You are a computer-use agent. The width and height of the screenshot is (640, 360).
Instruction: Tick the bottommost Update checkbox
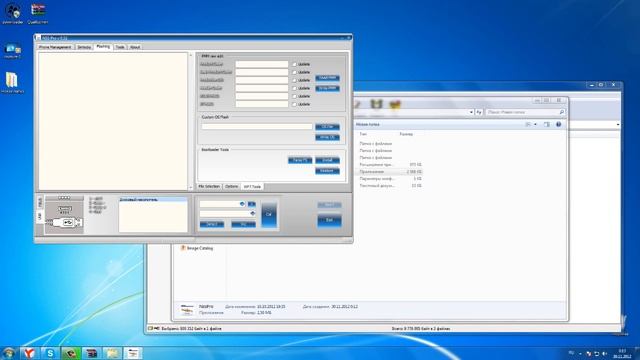(294, 104)
